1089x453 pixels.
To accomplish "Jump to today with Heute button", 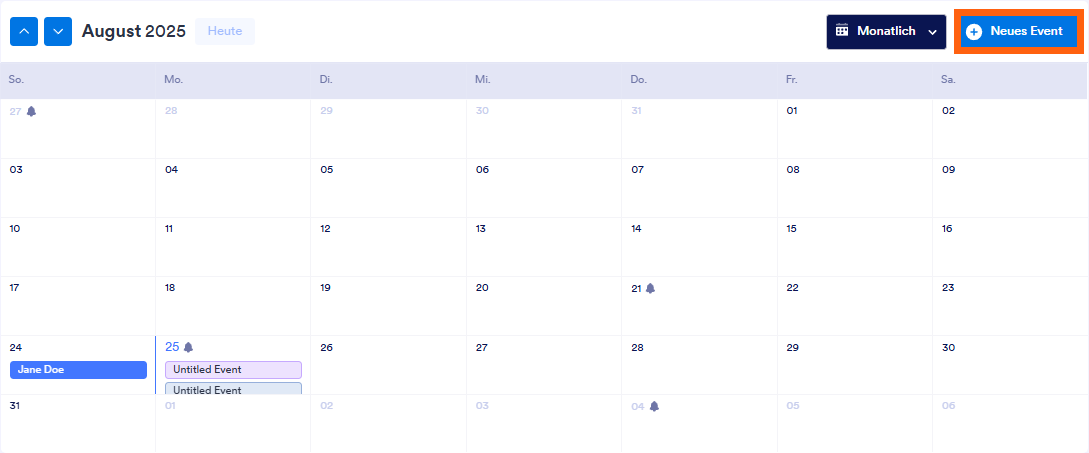I will pos(225,31).
